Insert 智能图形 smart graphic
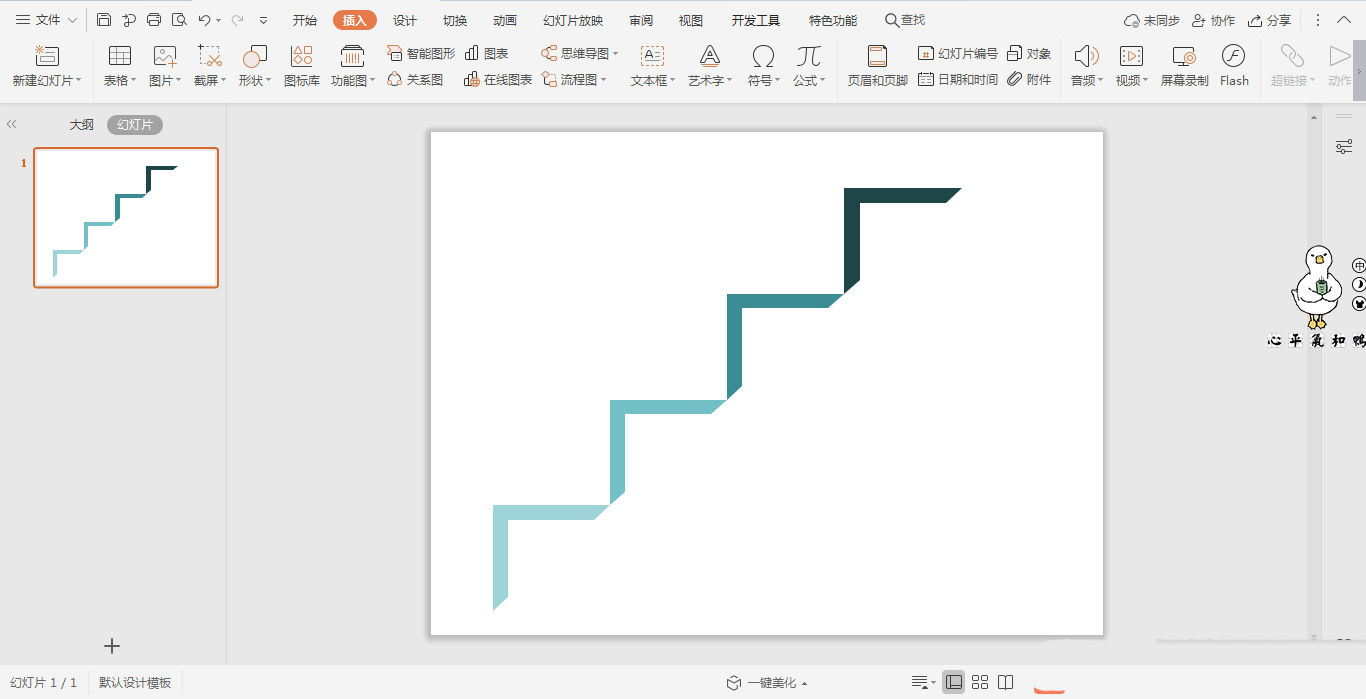The height and width of the screenshot is (699, 1366). click(x=421, y=53)
